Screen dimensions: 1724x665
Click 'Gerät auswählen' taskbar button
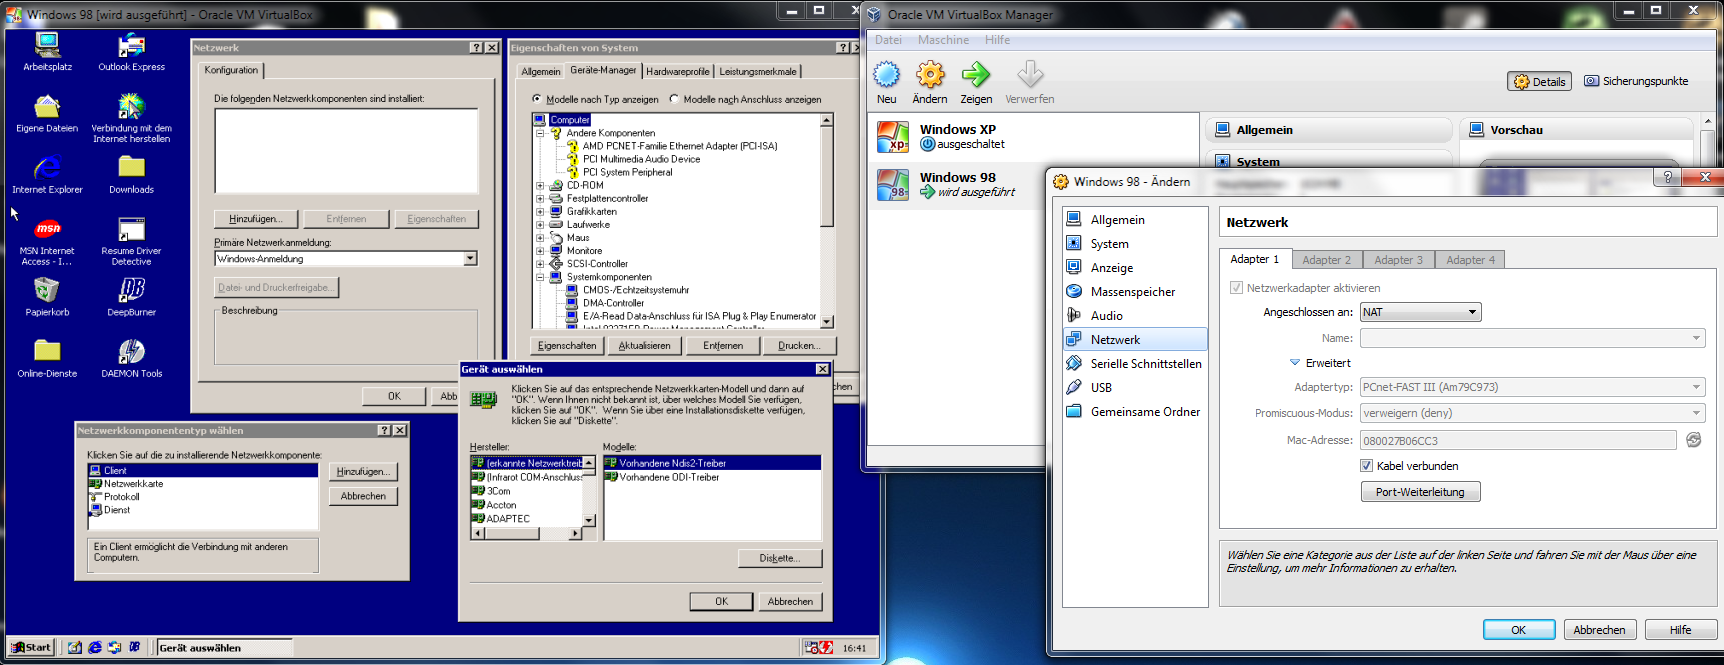[x=225, y=647]
